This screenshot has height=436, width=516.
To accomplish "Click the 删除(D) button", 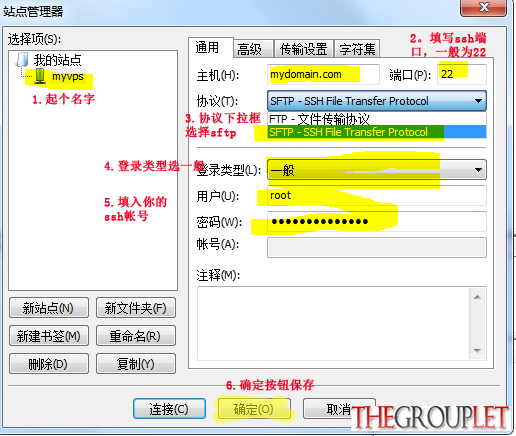I will click(x=49, y=364).
